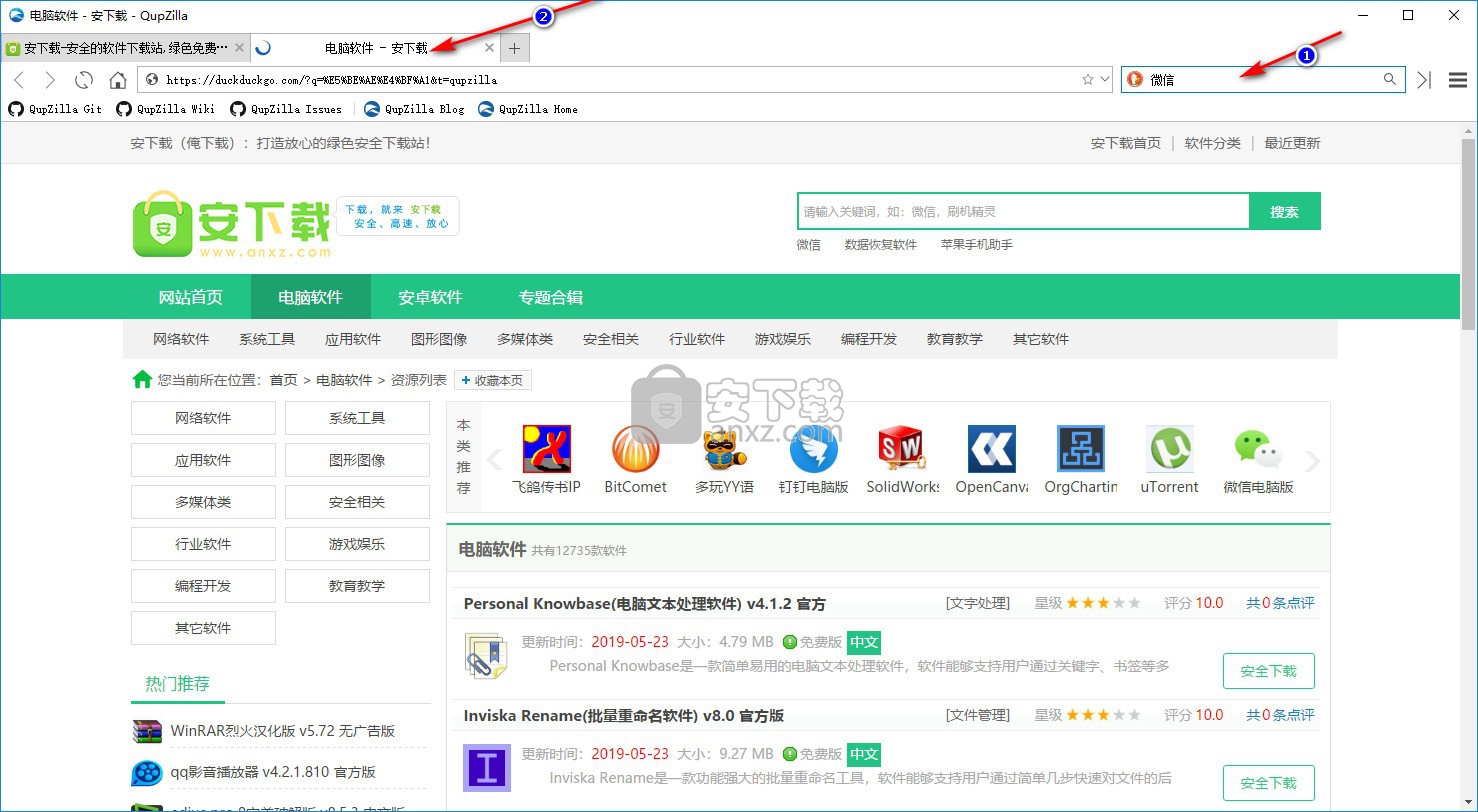Close the 电脑软件 - 安下载 tab

(x=489, y=48)
